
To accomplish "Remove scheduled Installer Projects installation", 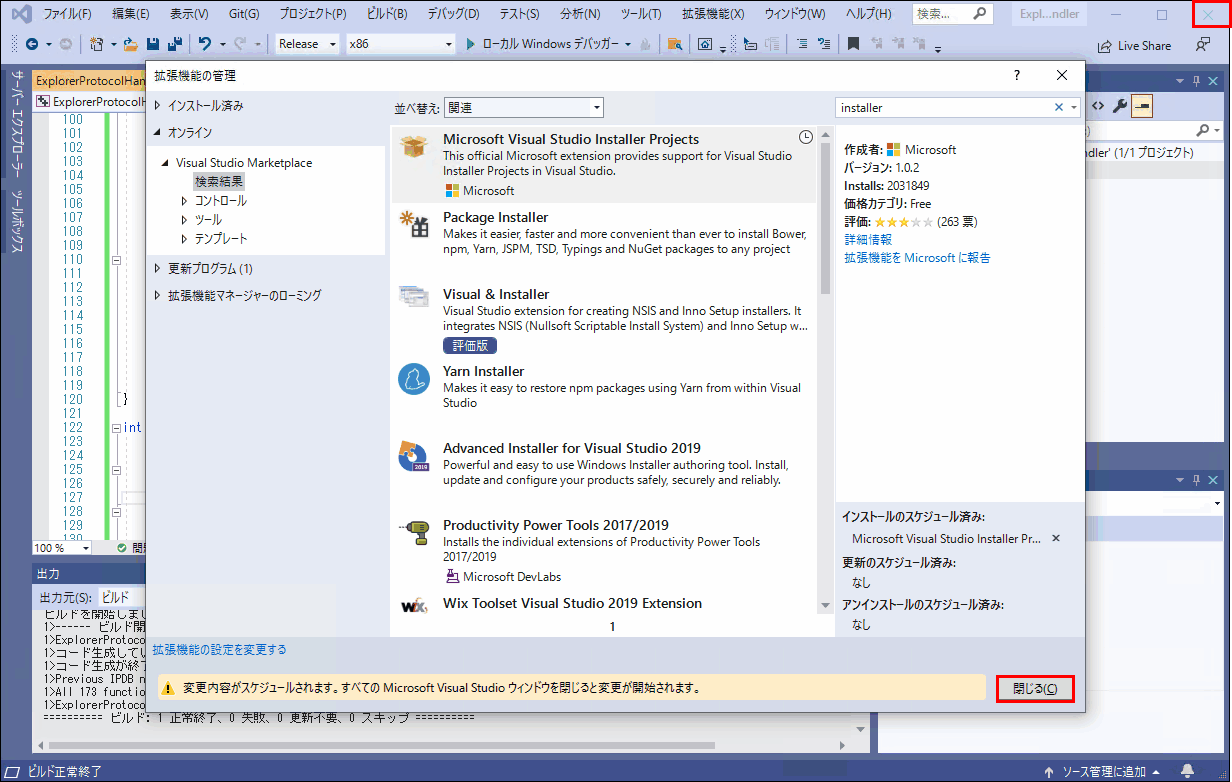I will pyautogui.click(x=1055, y=538).
